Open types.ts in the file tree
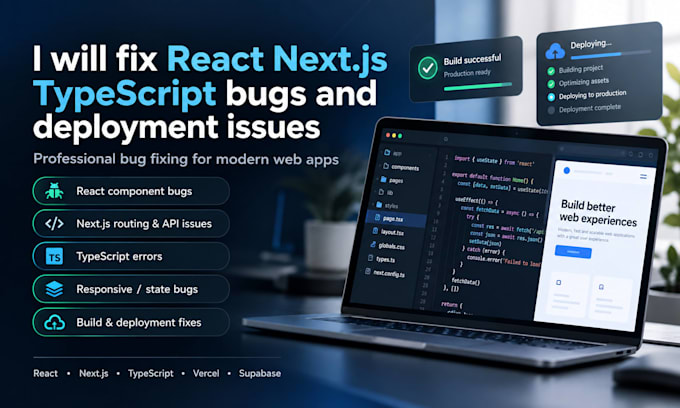The width and height of the screenshot is (680, 408). coord(381,259)
